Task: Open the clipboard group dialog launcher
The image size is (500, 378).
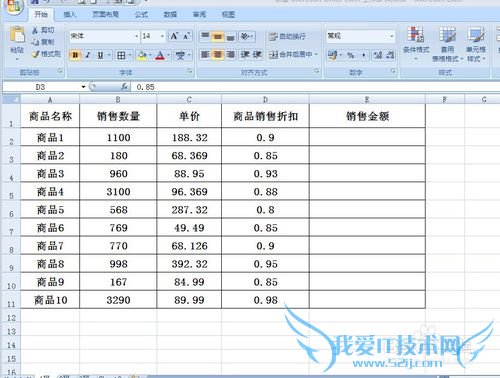Action: coord(60,71)
